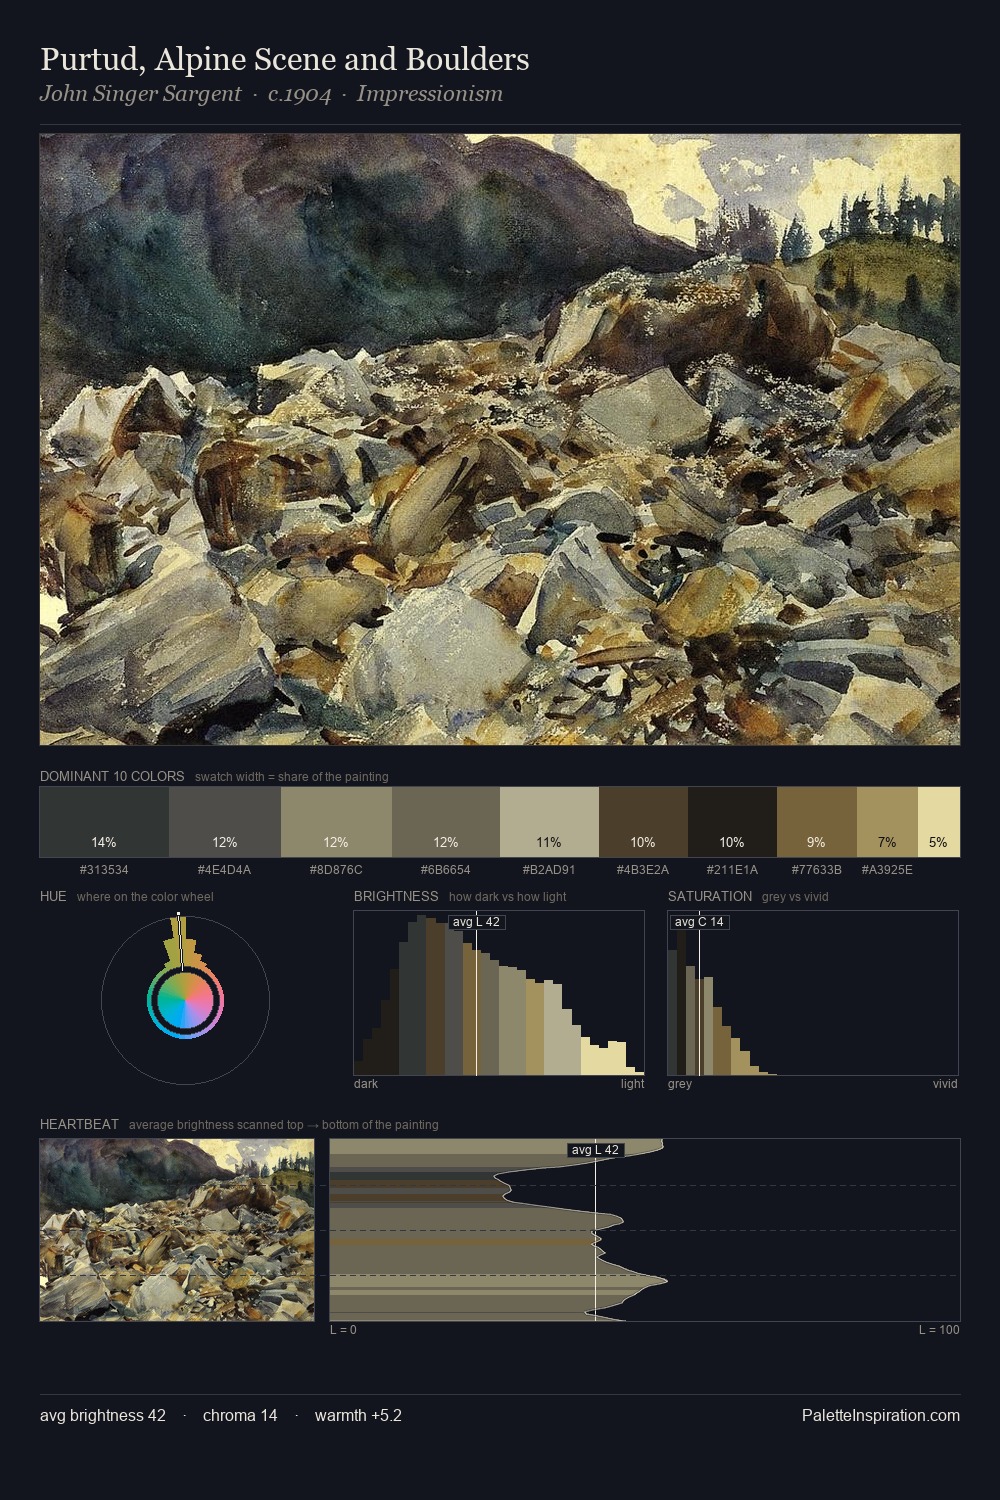
Task: Click the artist name John Singer Sargent
Action: (140, 94)
